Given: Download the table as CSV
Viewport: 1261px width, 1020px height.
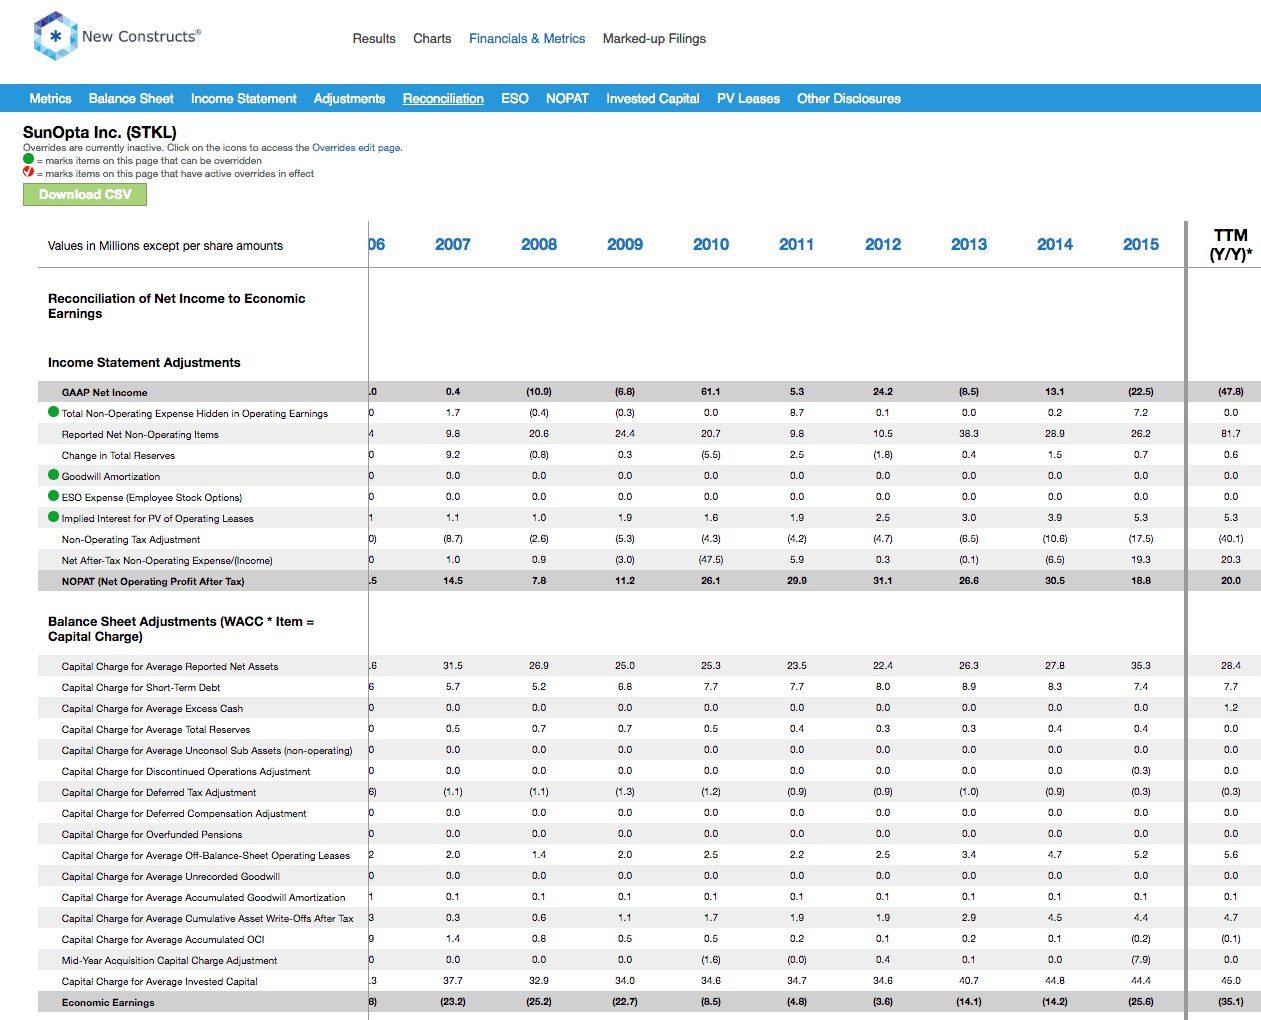Looking at the screenshot, I should tap(85, 195).
